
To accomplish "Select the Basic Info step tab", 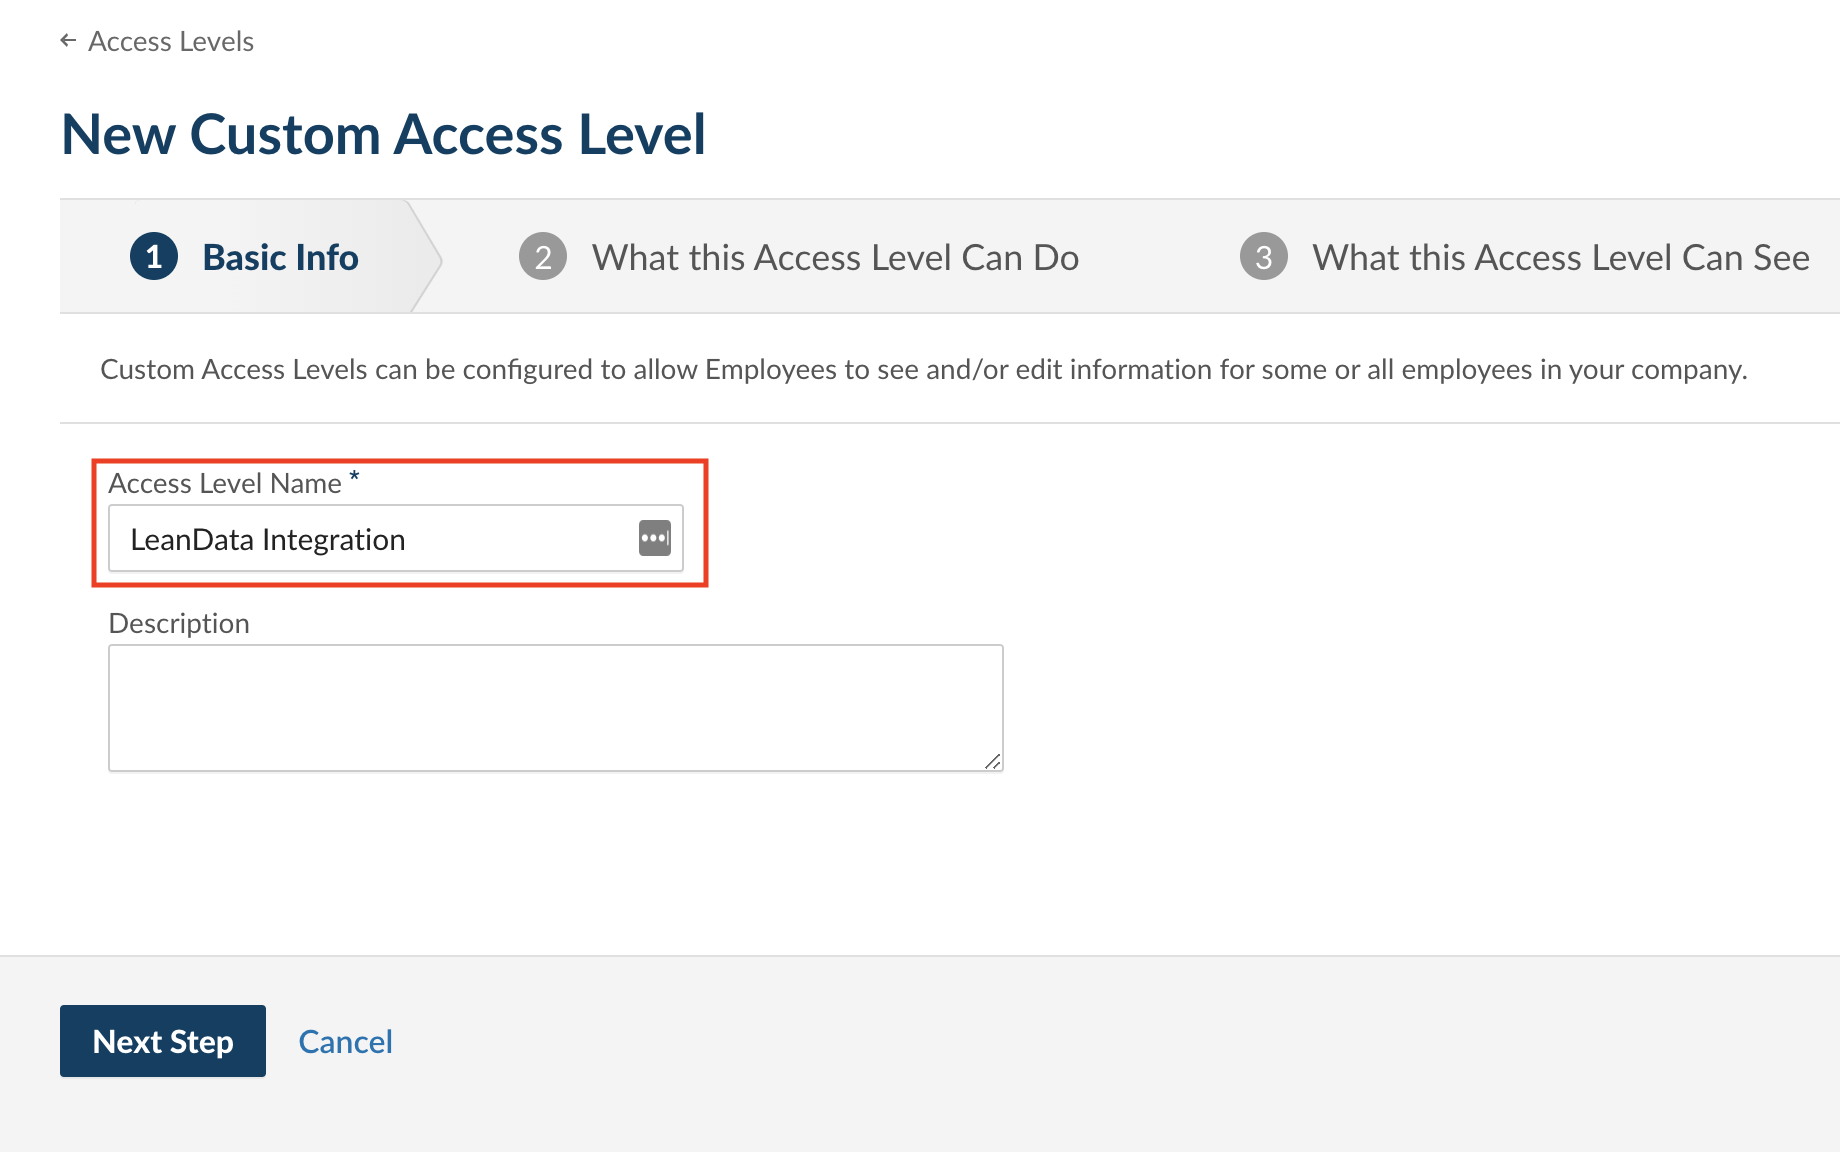I will [280, 257].
